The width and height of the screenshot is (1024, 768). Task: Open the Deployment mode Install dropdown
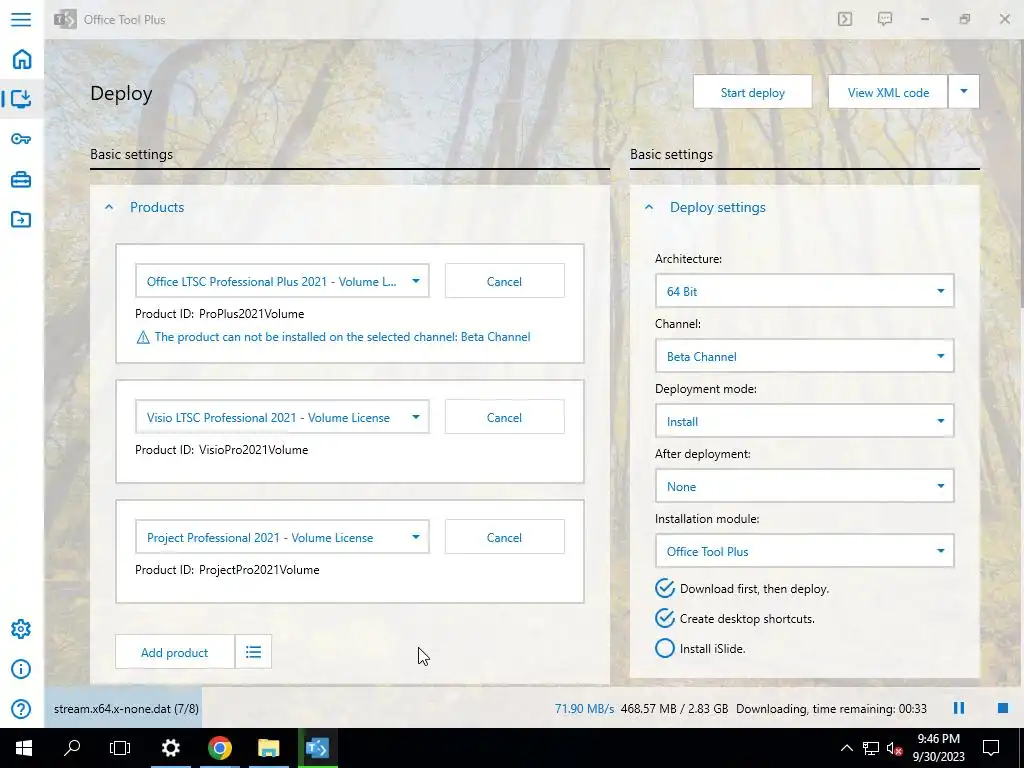click(804, 421)
